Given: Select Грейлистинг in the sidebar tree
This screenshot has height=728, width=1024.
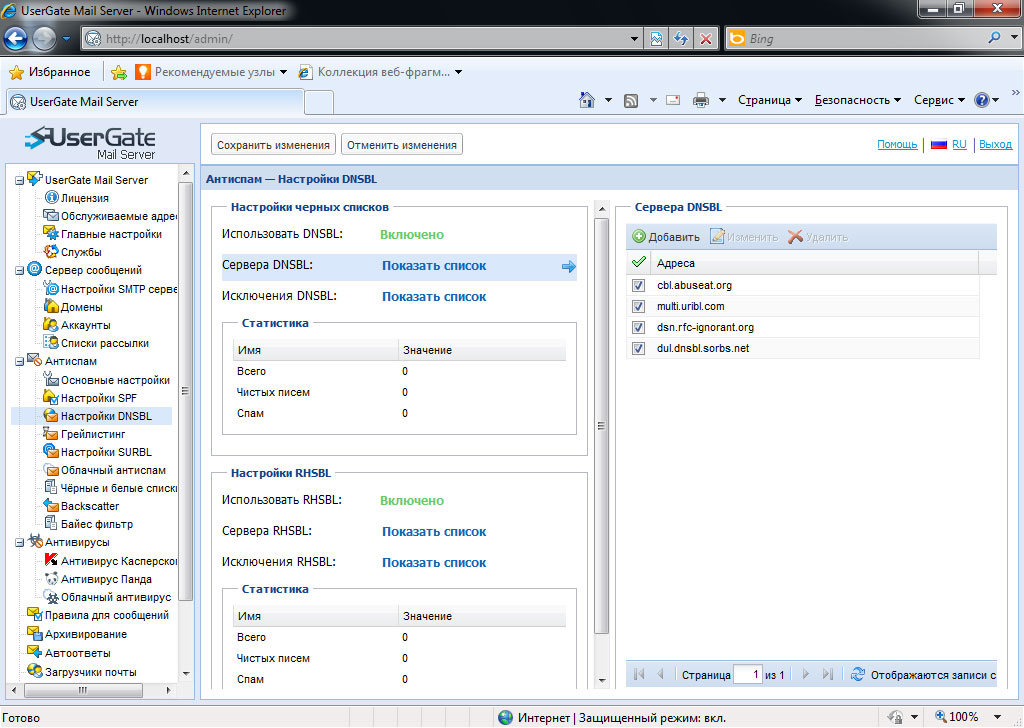Looking at the screenshot, I should point(93,434).
